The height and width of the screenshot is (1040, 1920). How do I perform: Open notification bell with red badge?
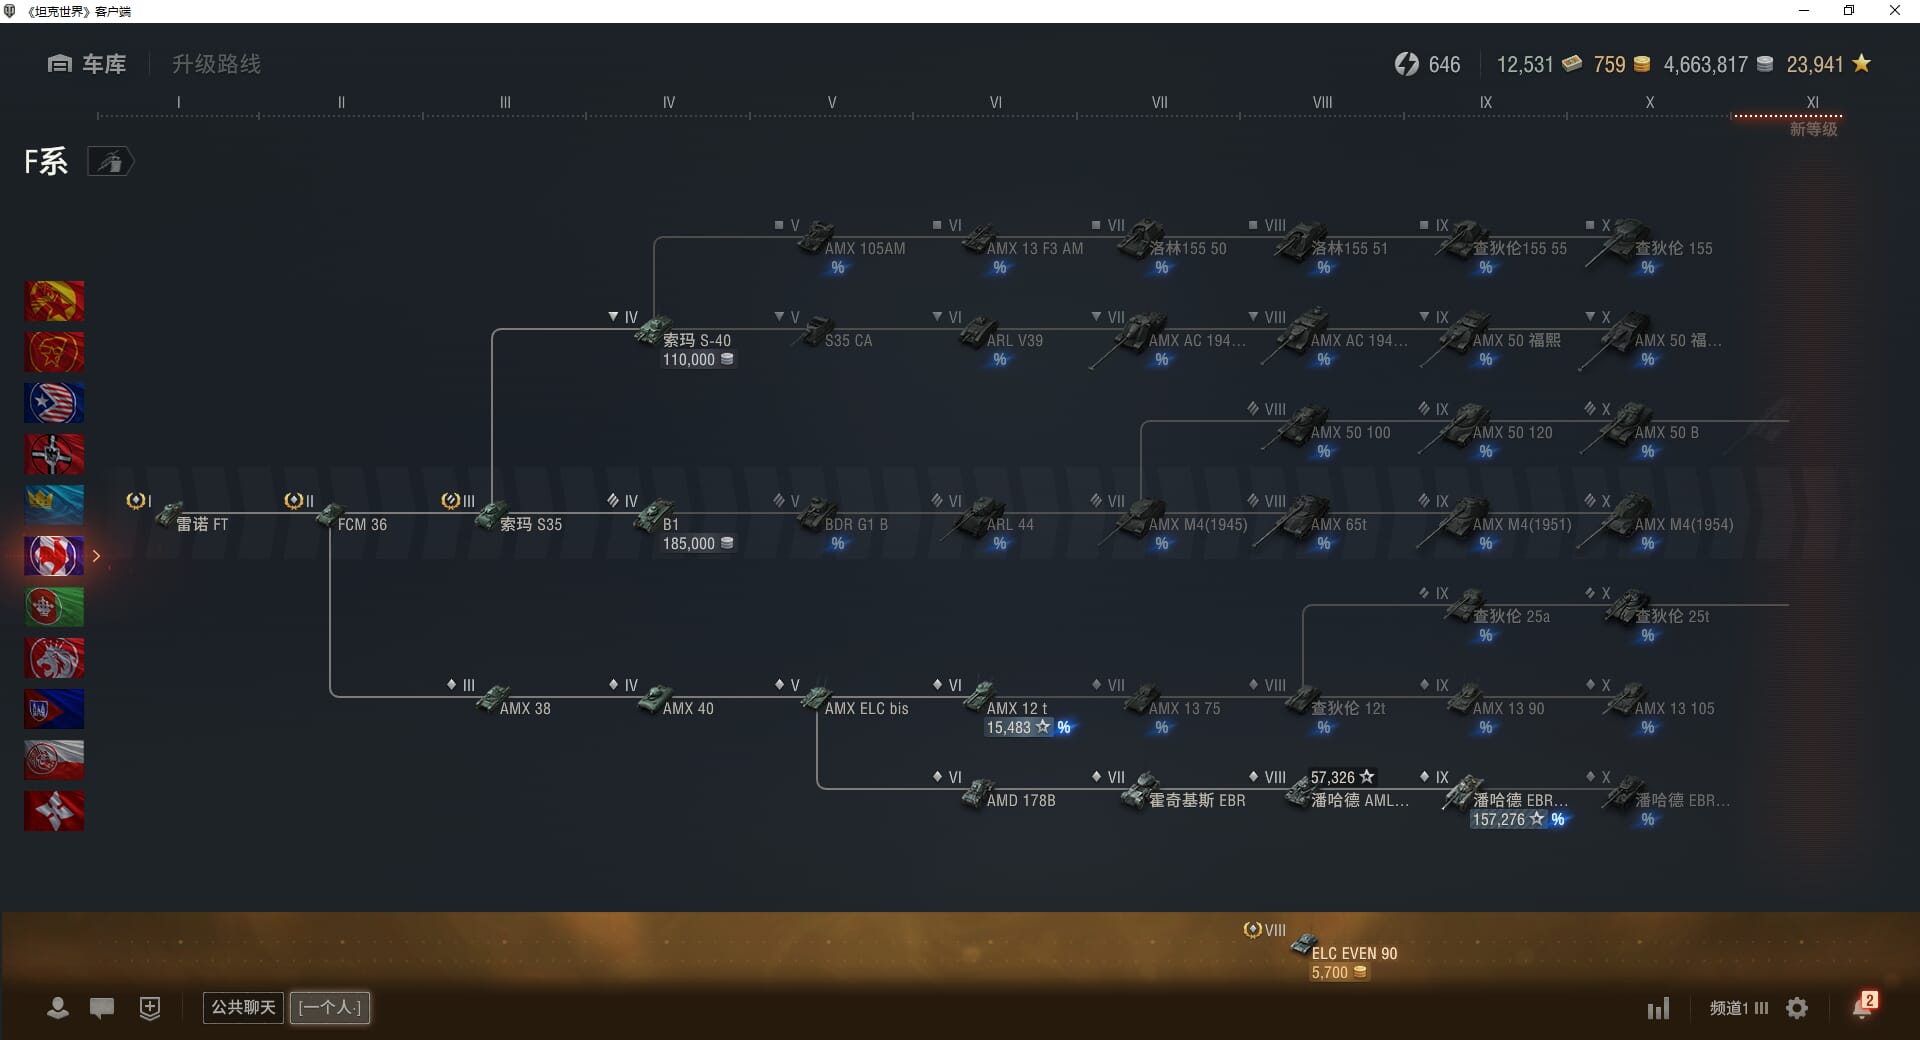click(x=1862, y=1006)
